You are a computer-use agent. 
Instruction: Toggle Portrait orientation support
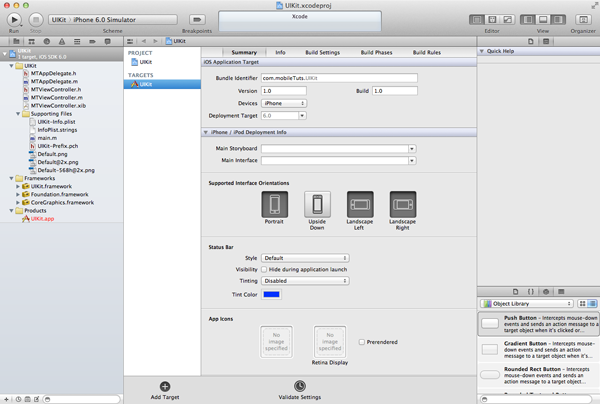(274, 204)
